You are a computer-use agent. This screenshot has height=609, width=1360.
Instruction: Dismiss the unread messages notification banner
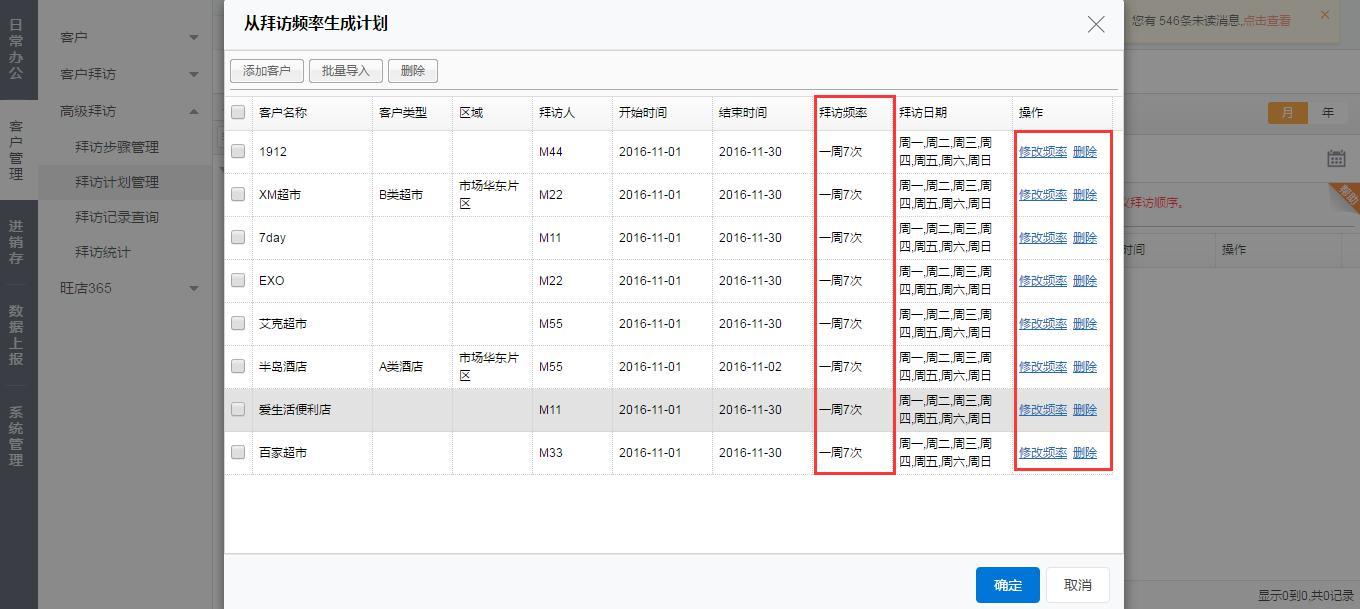click(1325, 15)
